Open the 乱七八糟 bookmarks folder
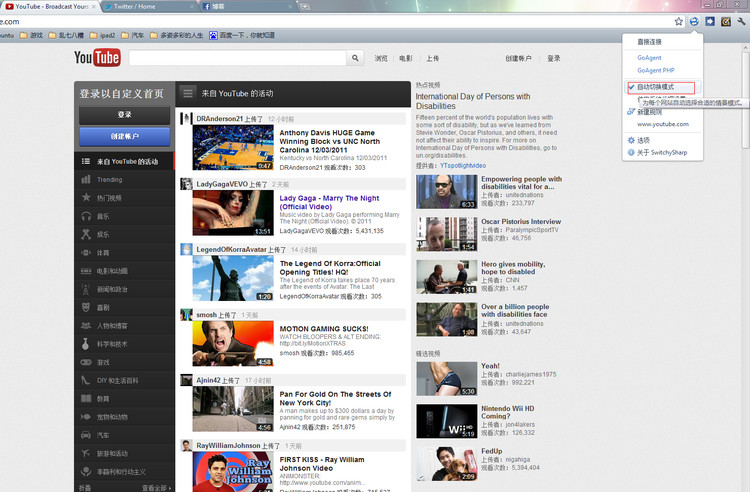This screenshot has width=750, height=492. point(66,35)
